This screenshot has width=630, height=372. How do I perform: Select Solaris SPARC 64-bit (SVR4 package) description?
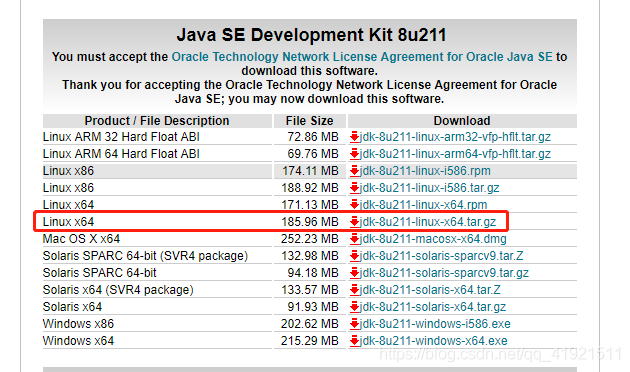[x=145, y=255]
